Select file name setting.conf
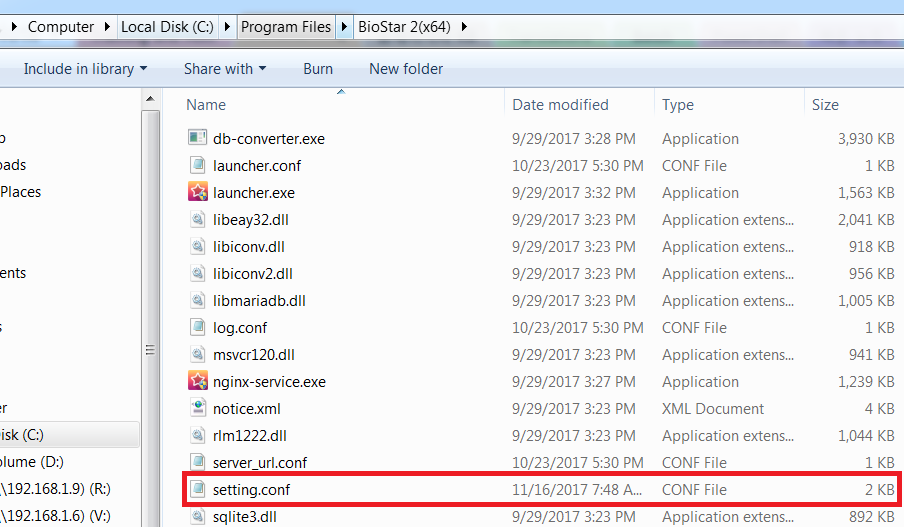 (x=251, y=490)
